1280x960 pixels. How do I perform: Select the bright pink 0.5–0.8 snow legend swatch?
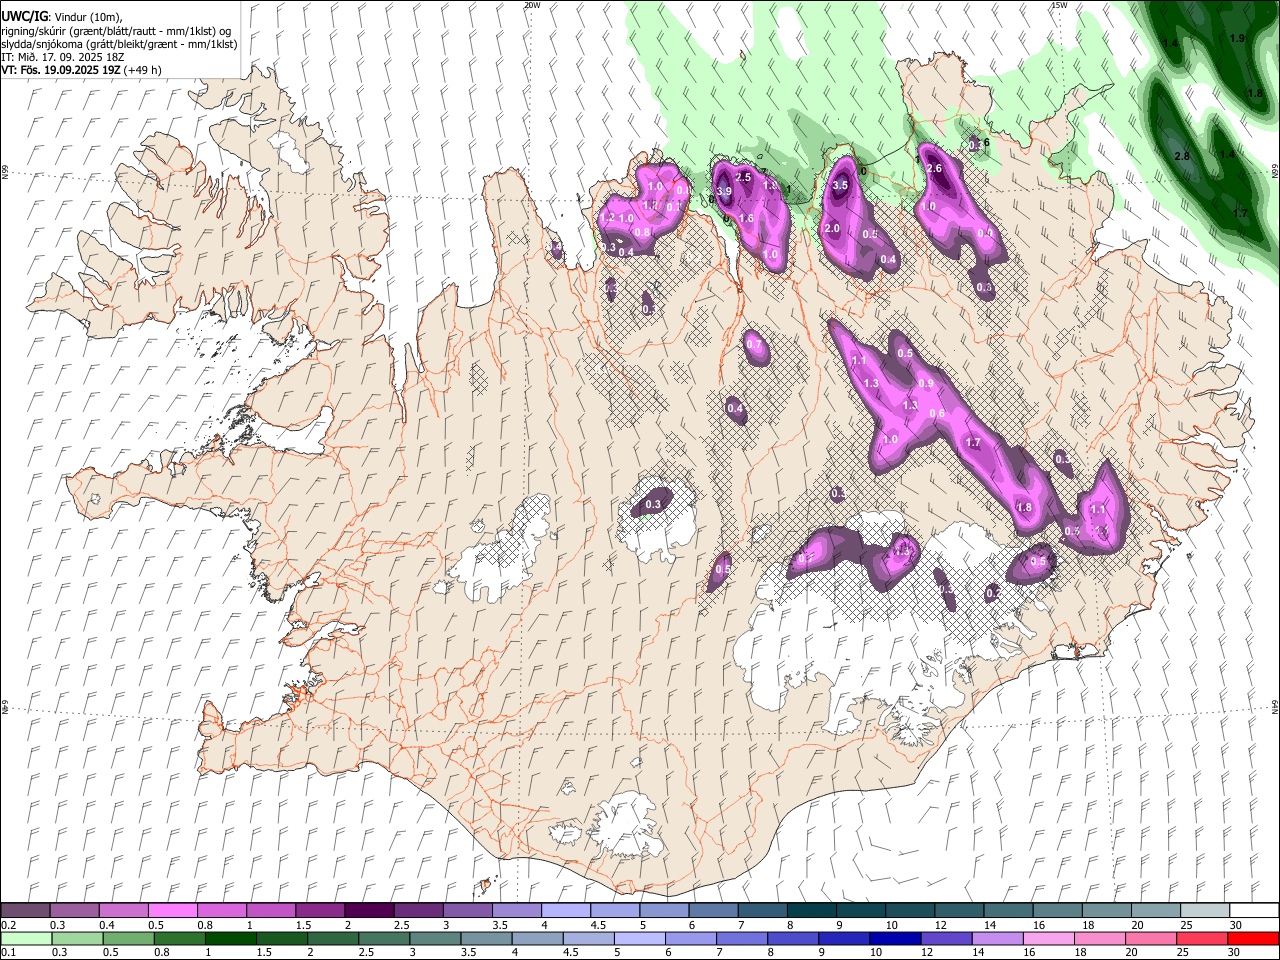tap(172, 911)
